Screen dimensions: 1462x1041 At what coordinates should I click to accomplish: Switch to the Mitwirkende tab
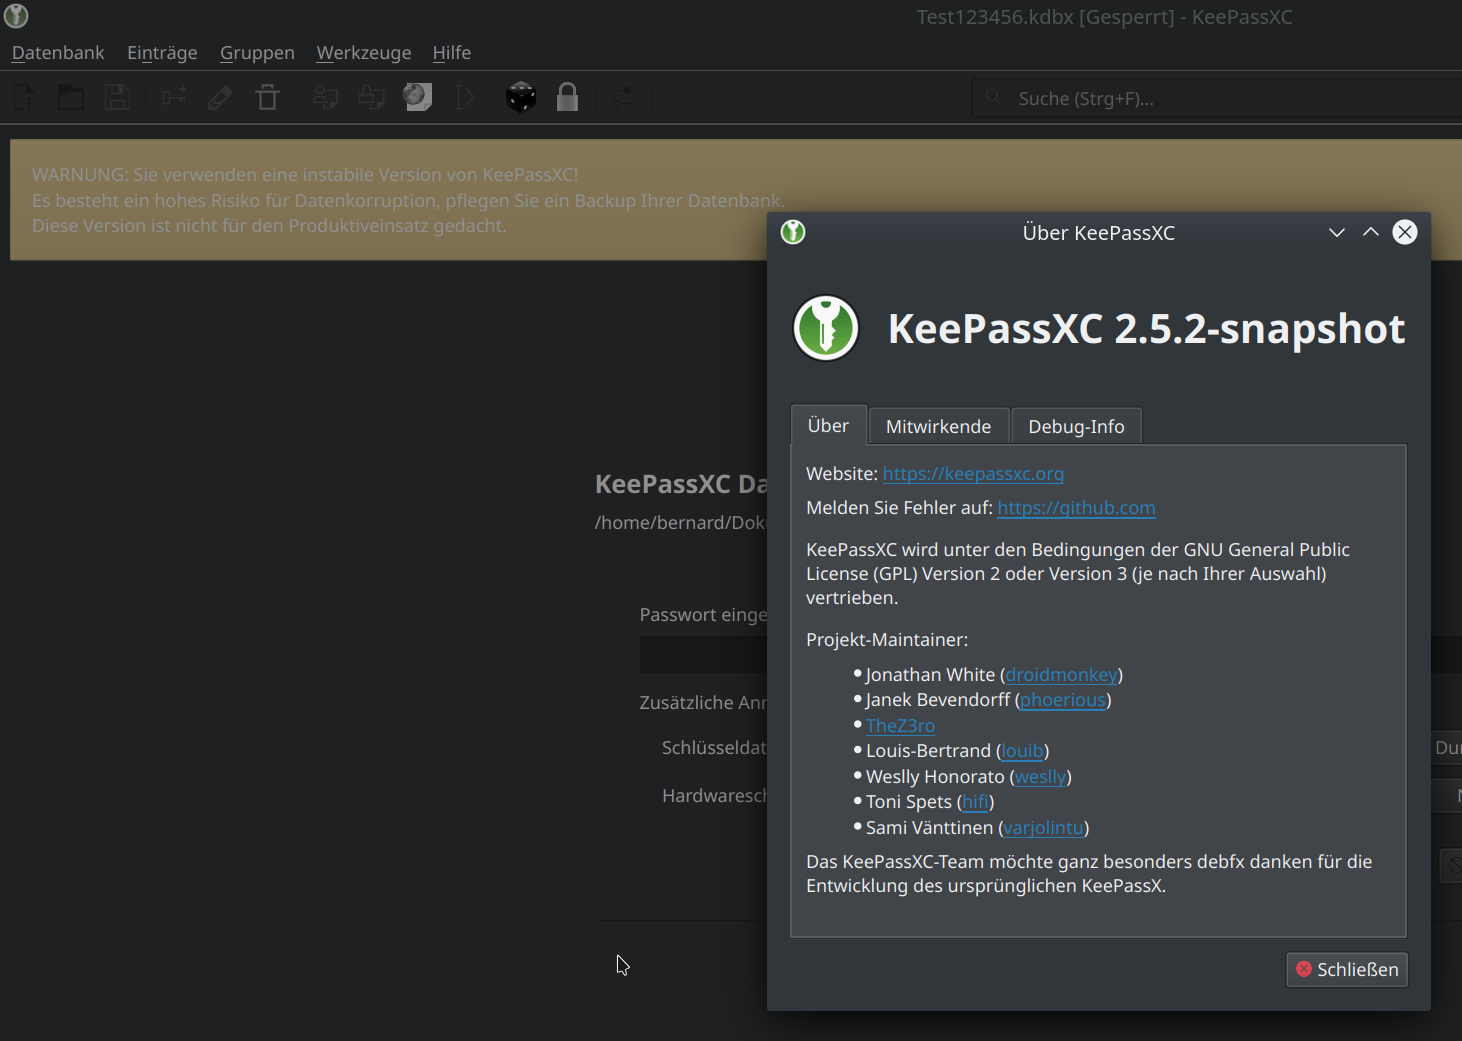click(938, 425)
